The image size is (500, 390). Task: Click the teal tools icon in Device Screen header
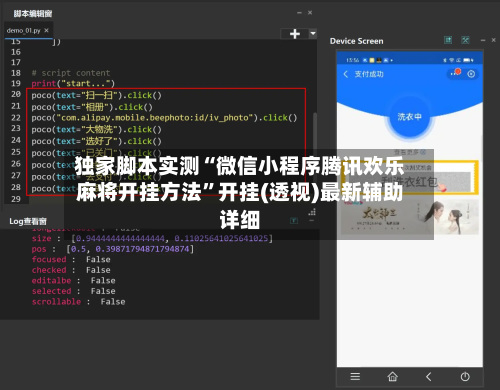(x=465, y=40)
